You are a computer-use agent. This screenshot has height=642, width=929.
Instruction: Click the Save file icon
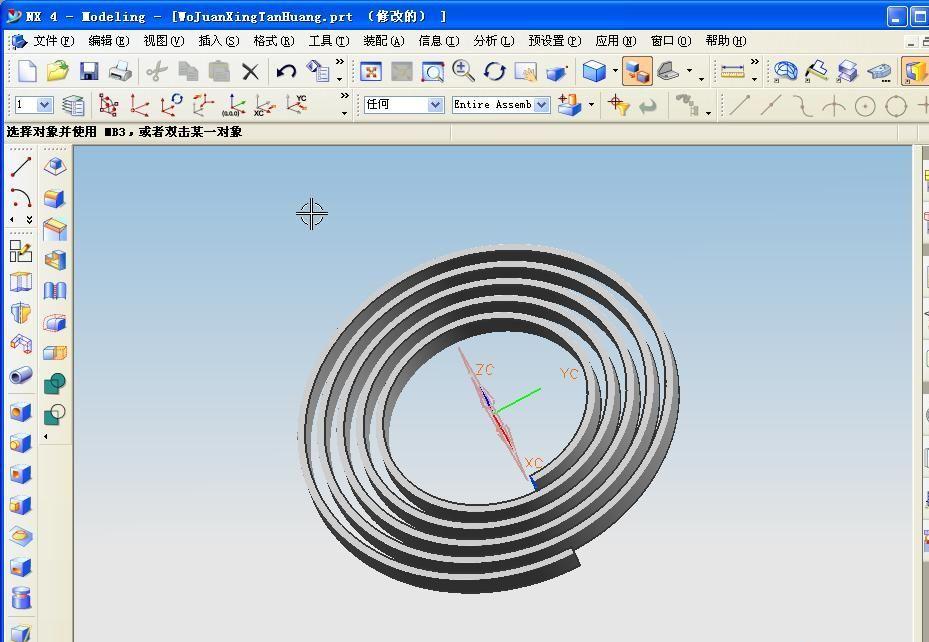[x=89, y=71]
